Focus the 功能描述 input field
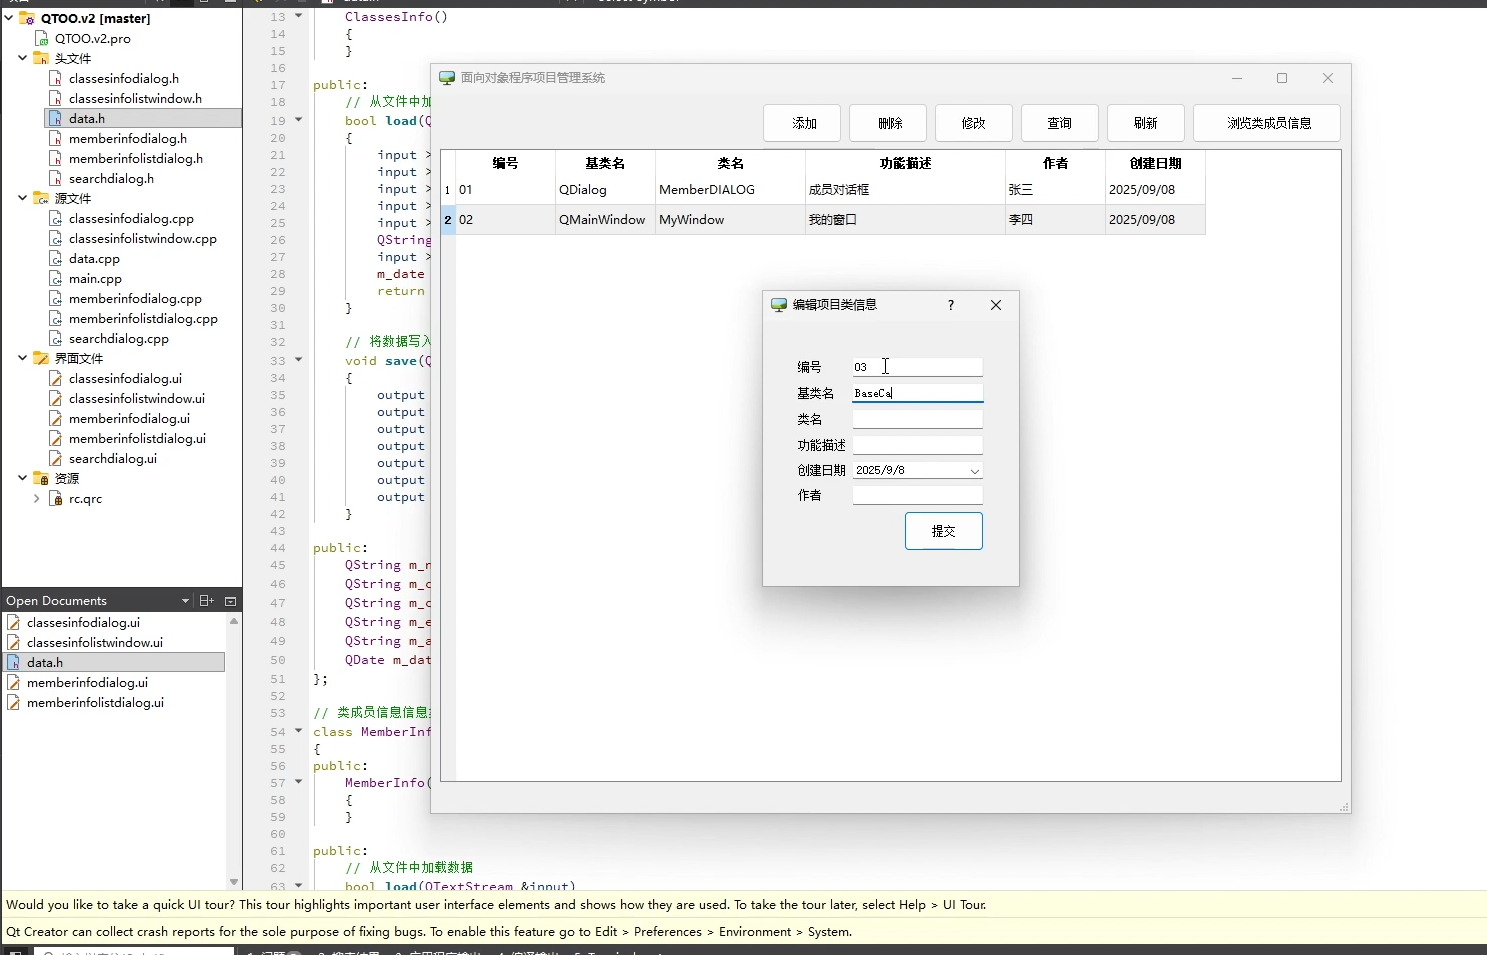 [x=917, y=445]
